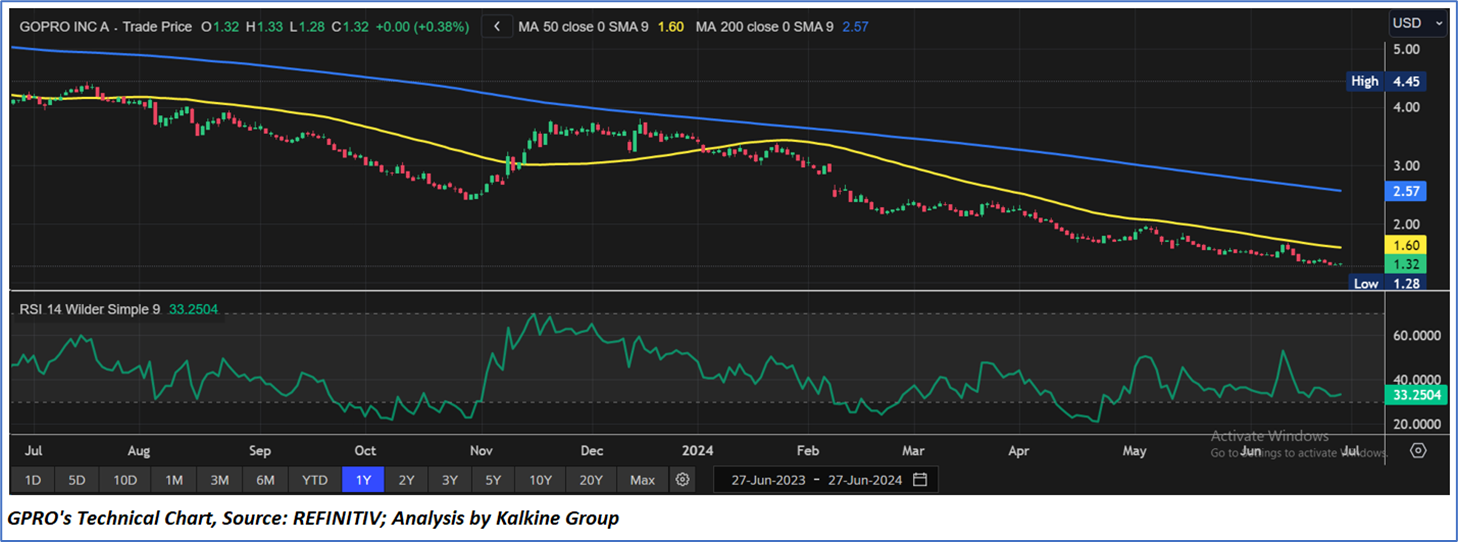
Task: Select the YTD range button
Action: pos(314,480)
